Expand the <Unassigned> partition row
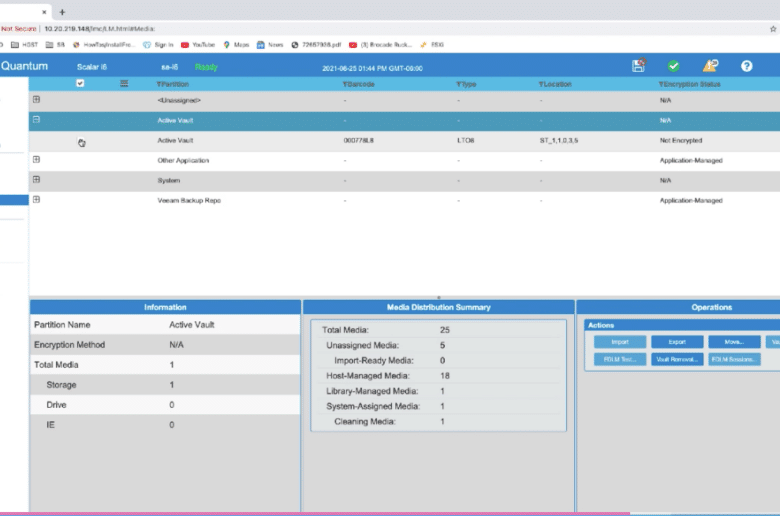 [36, 100]
